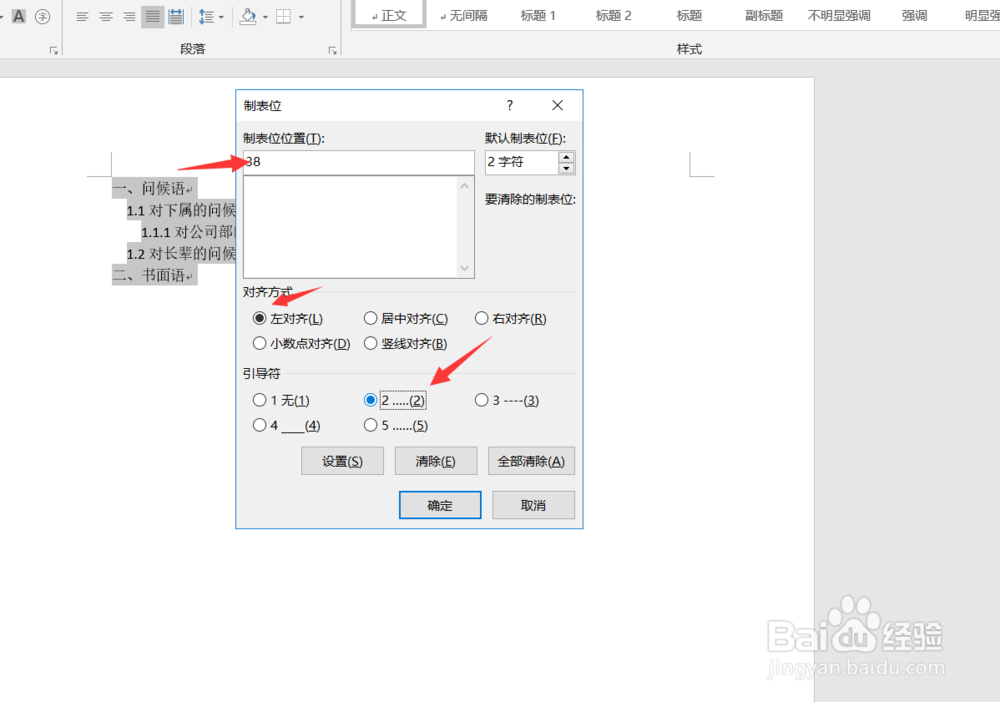Open the line spacing dropdown arrow
Viewport: 1000px width, 702px height.
(220, 17)
